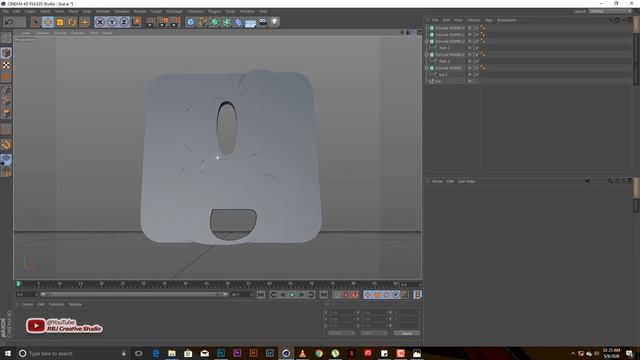Click the project end frame field

(241, 294)
